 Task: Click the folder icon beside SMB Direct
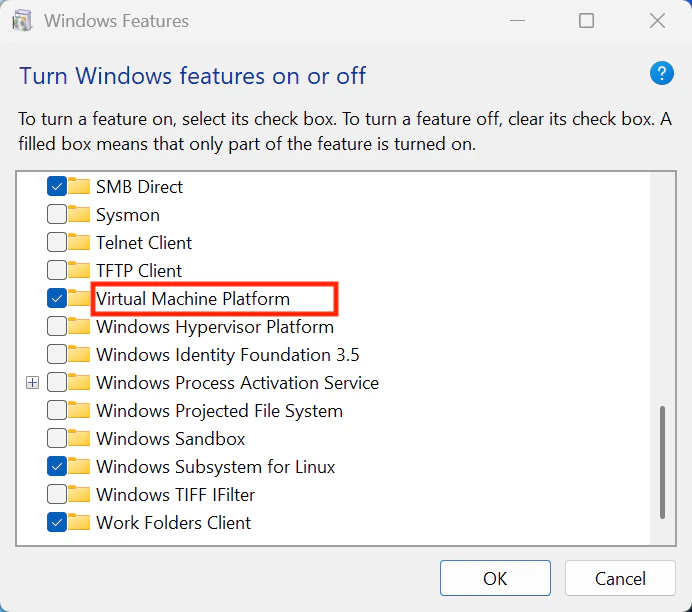click(x=79, y=186)
